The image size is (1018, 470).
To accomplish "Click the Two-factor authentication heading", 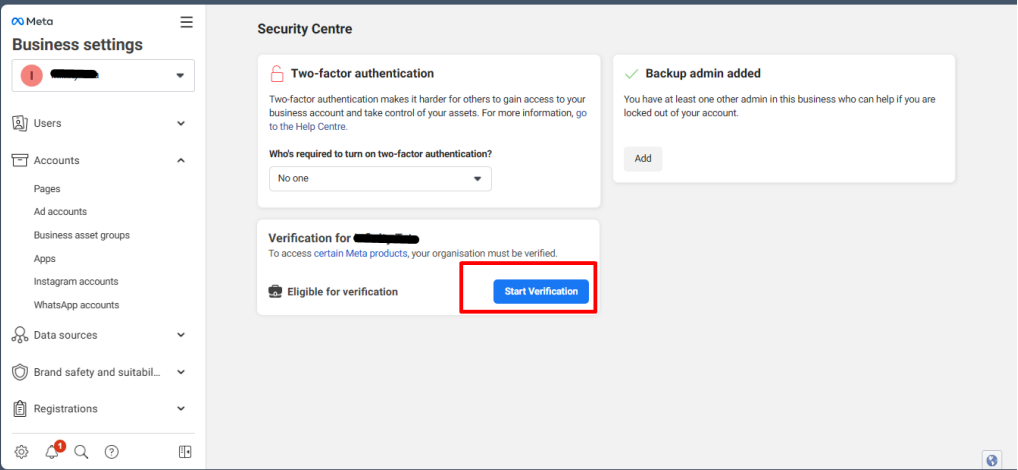I will (362, 73).
